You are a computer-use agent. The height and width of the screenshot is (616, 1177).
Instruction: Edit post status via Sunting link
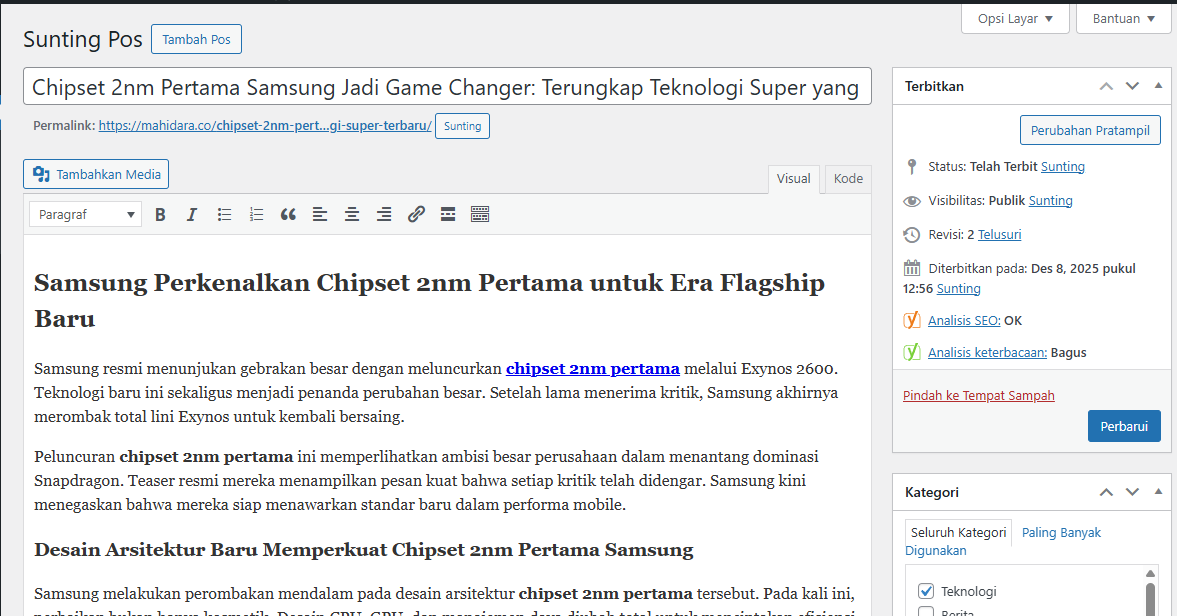click(1062, 167)
